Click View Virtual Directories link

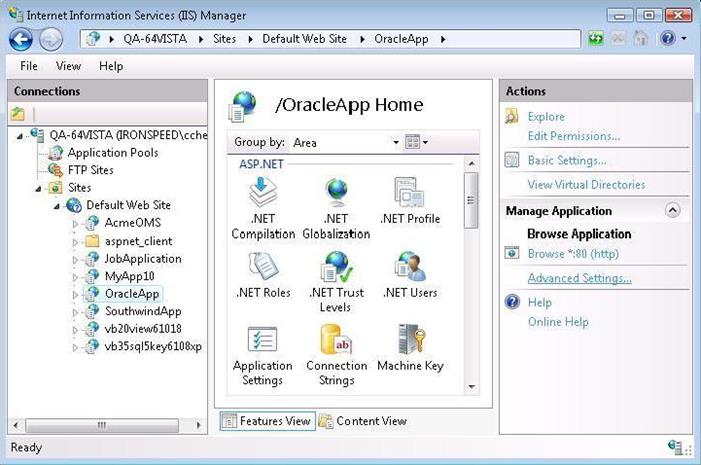click(586, 184)
